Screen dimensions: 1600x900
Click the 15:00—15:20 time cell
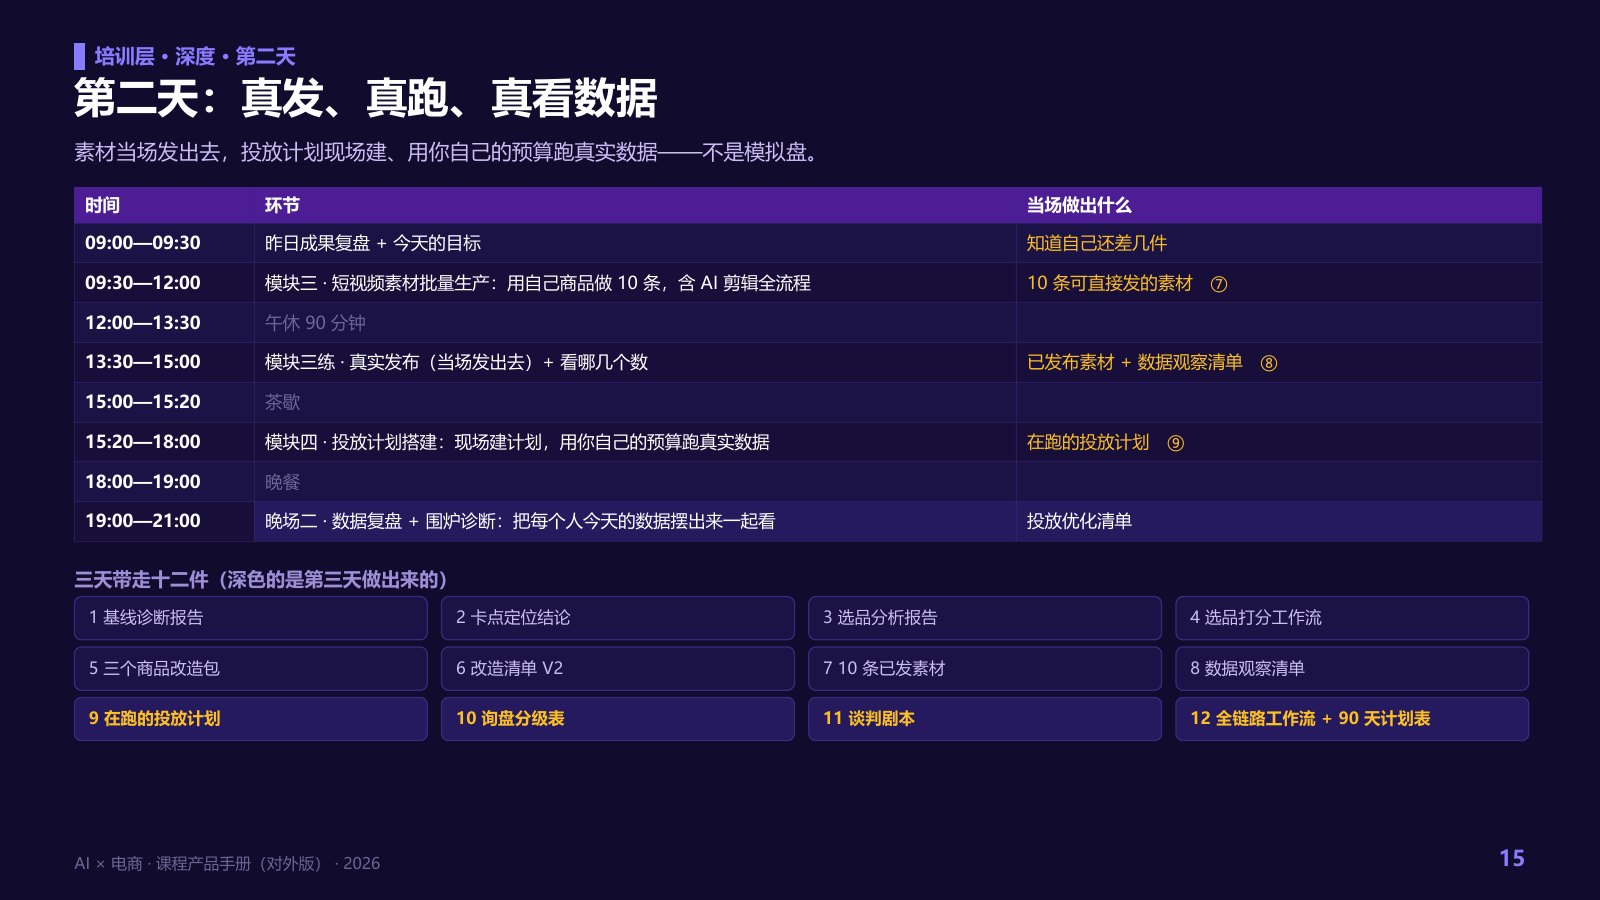pos(164,402)
